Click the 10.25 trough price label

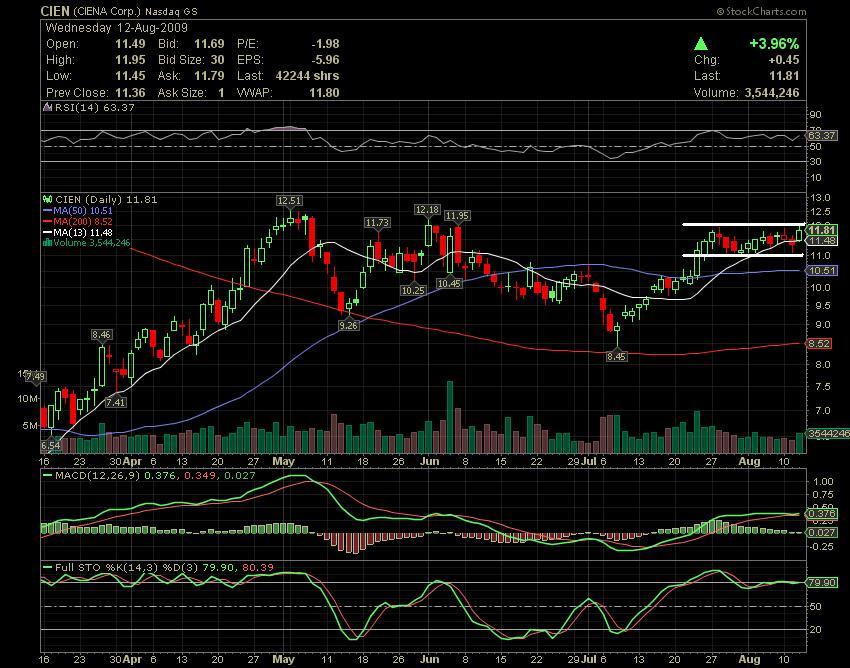click(413, 291)
